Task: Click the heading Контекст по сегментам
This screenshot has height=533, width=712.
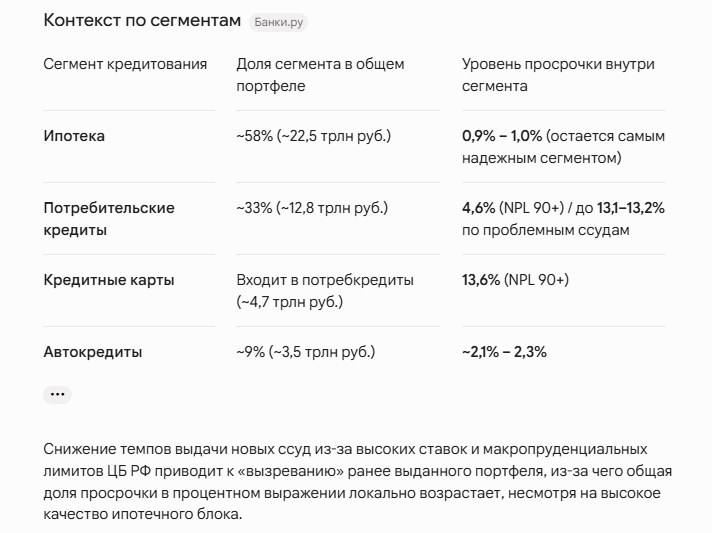Action: coord(142,21)
